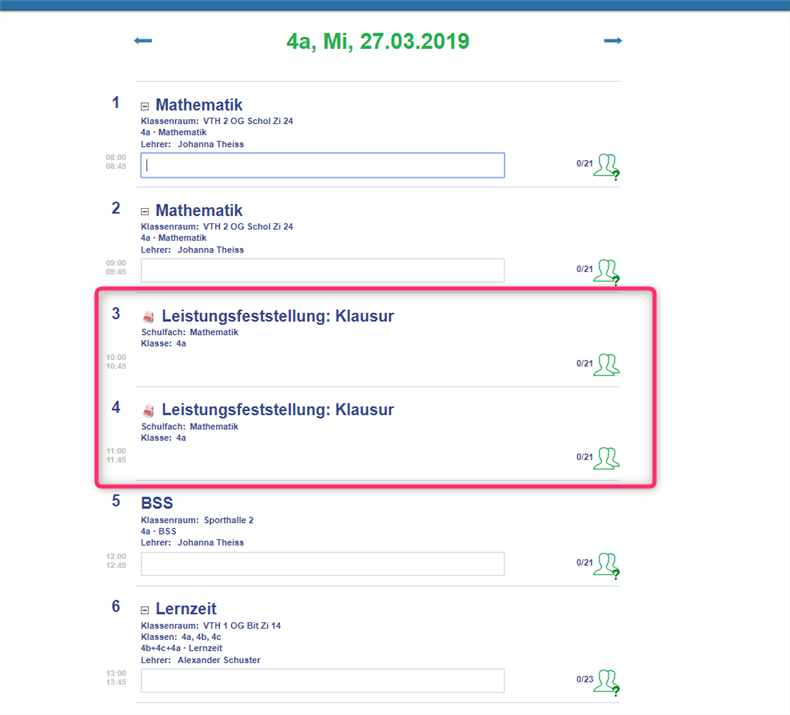Click the exam icon in lesson 4

[148, 410]
